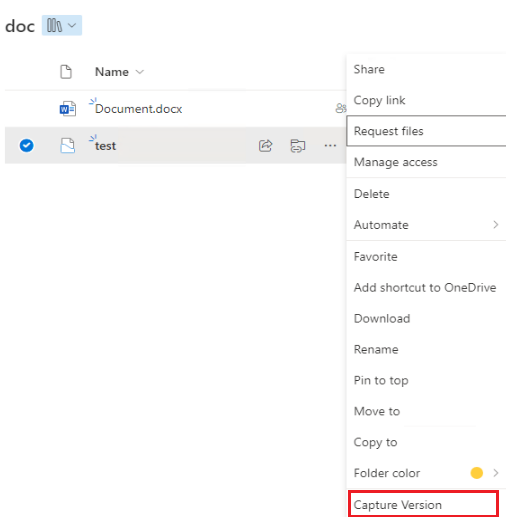The height and width of the screenshot is (517, 511).
Task: Click the library view switcher icon next to doc
Action: click(62, 25)
